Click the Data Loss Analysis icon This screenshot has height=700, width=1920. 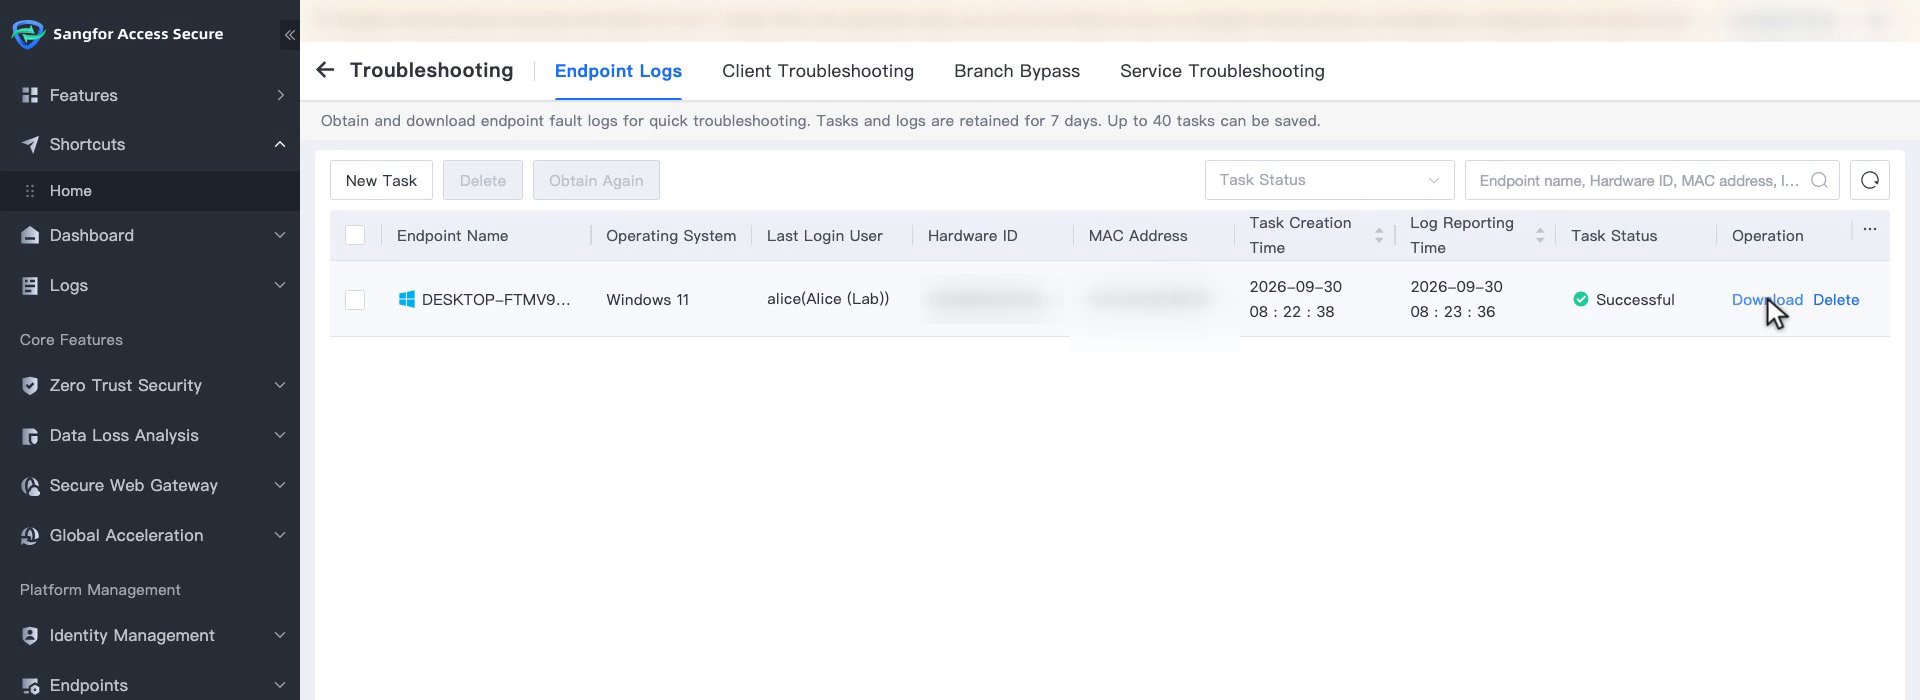30,435
